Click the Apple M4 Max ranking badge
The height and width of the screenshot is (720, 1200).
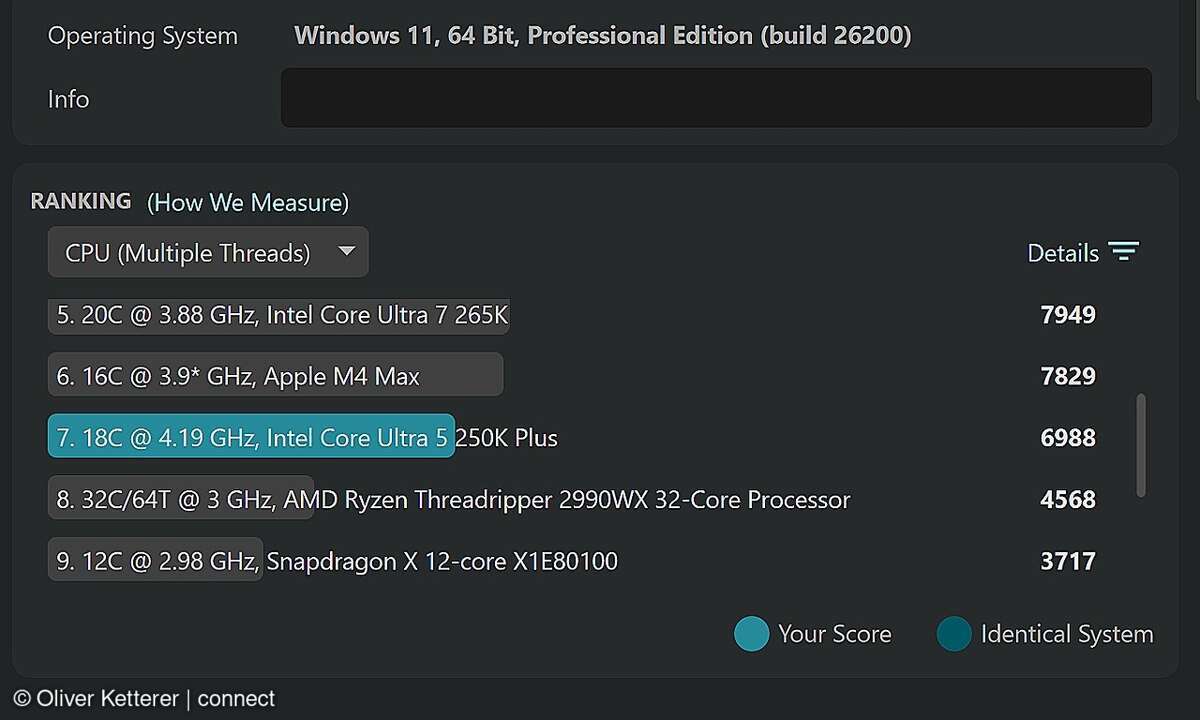click(x=275, y=375)
